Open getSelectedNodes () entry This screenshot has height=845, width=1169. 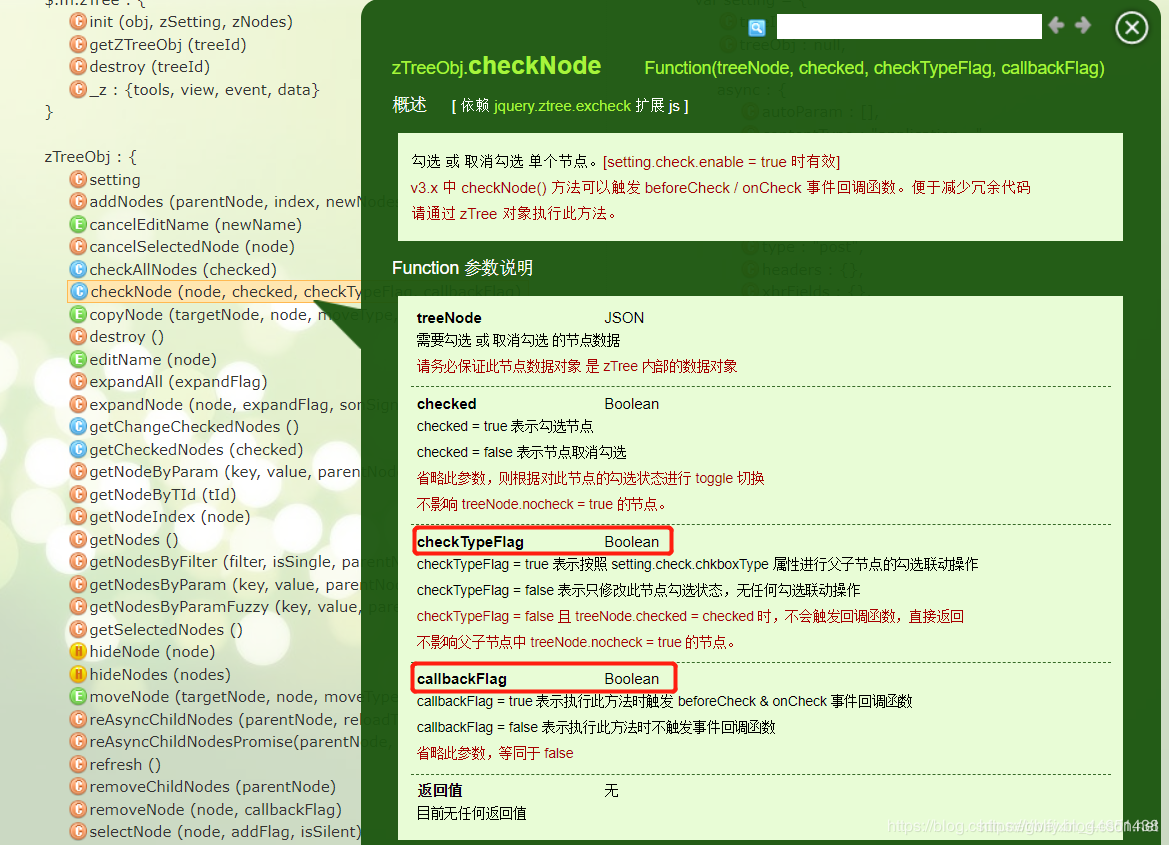(x=166, y=629)
